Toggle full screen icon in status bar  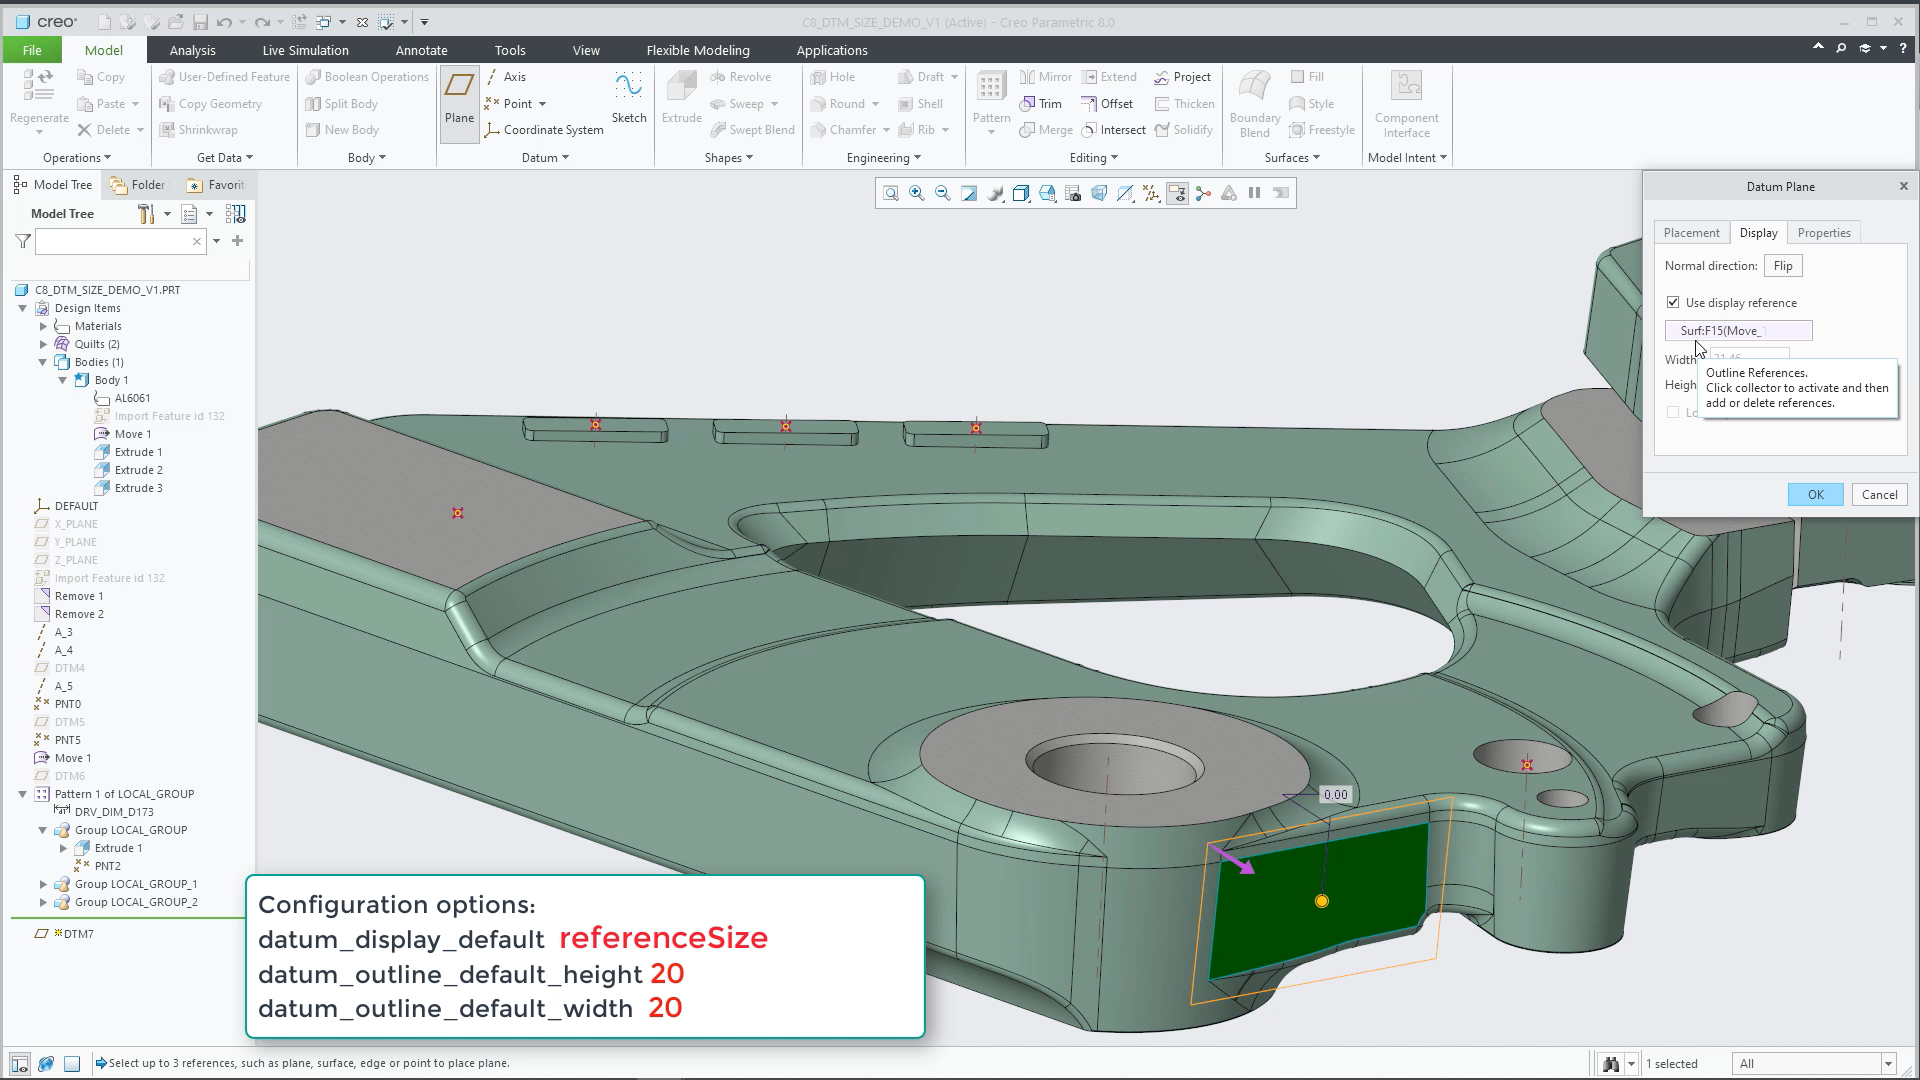pos(72,1063)
